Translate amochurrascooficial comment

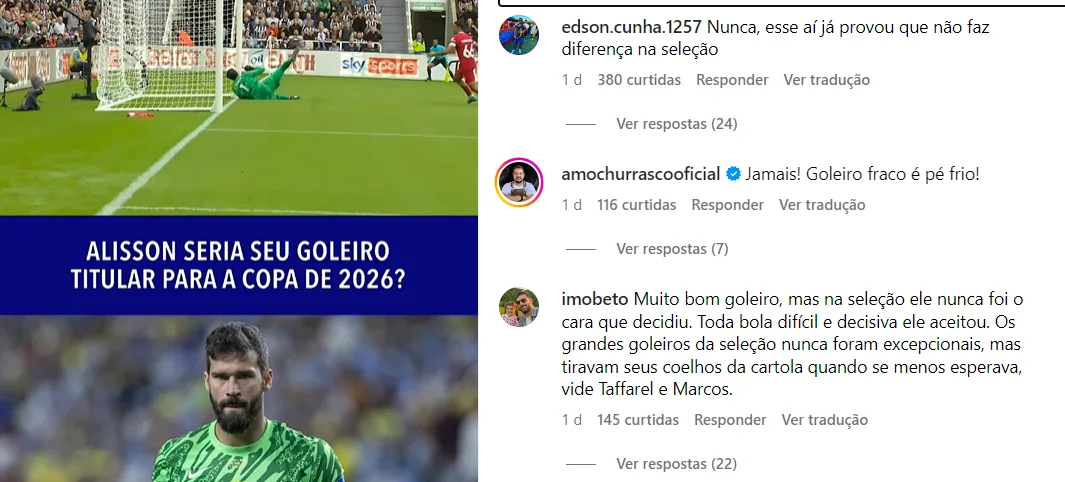click(822, 205)
